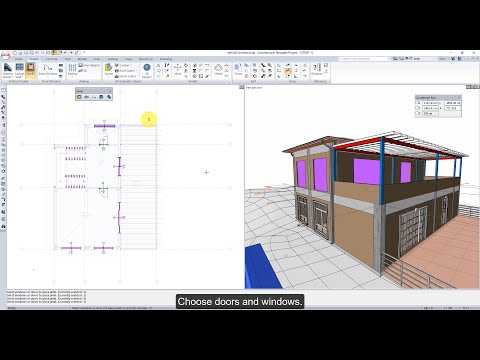Activate the highlighted Jamb tool in ribbon

pos(30,67)
